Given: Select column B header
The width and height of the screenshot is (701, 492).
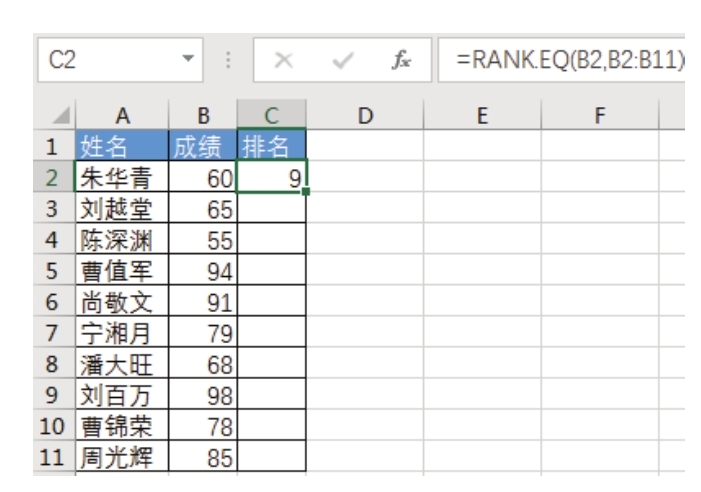Looking at the screenshot, I should [x=203, y=118].
